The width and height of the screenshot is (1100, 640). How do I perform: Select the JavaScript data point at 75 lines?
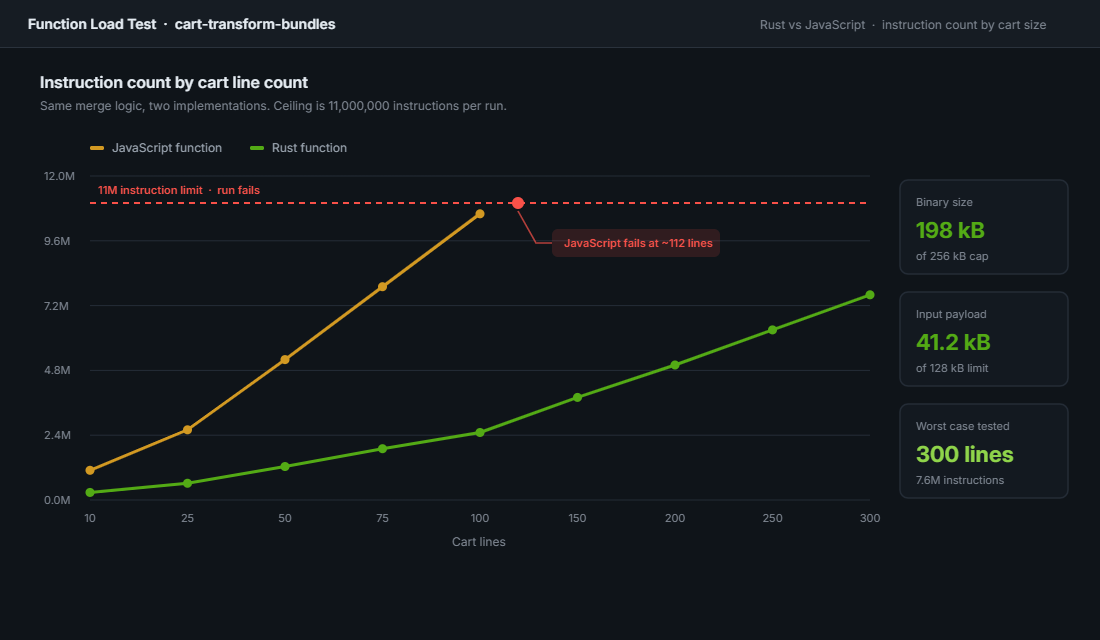(382, 287)
